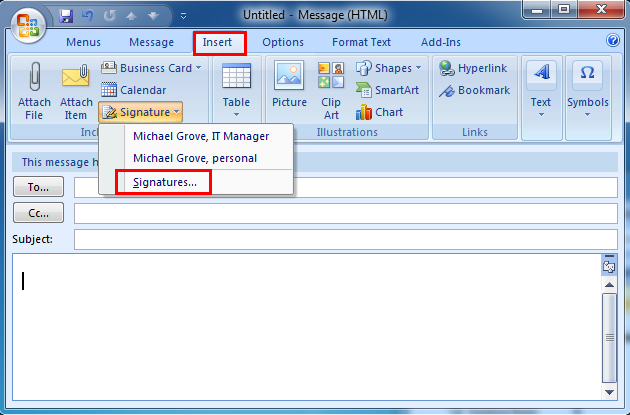Click into the Subject field
This screenshot has width=630, height=415.
pos(345,240)
